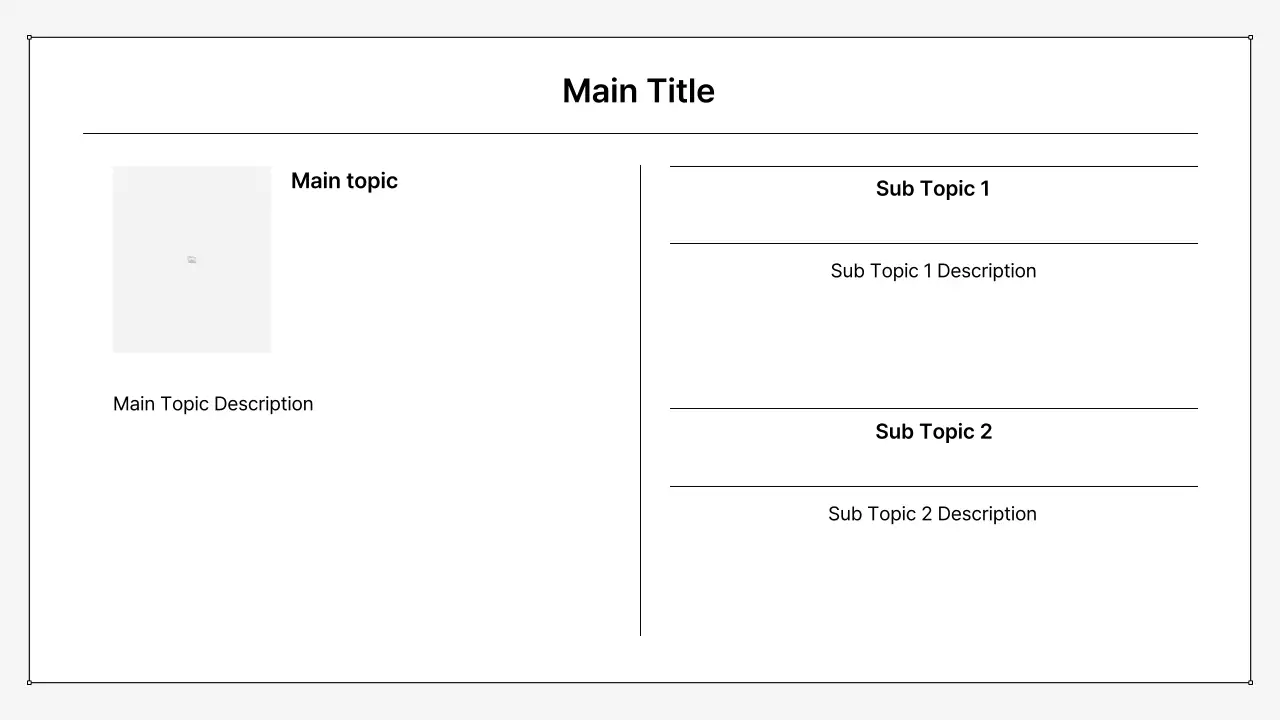Viewport: 1280px width, 720px height.
Task: Select the vertical divider line between columns
Action: (x=640, y=400)
